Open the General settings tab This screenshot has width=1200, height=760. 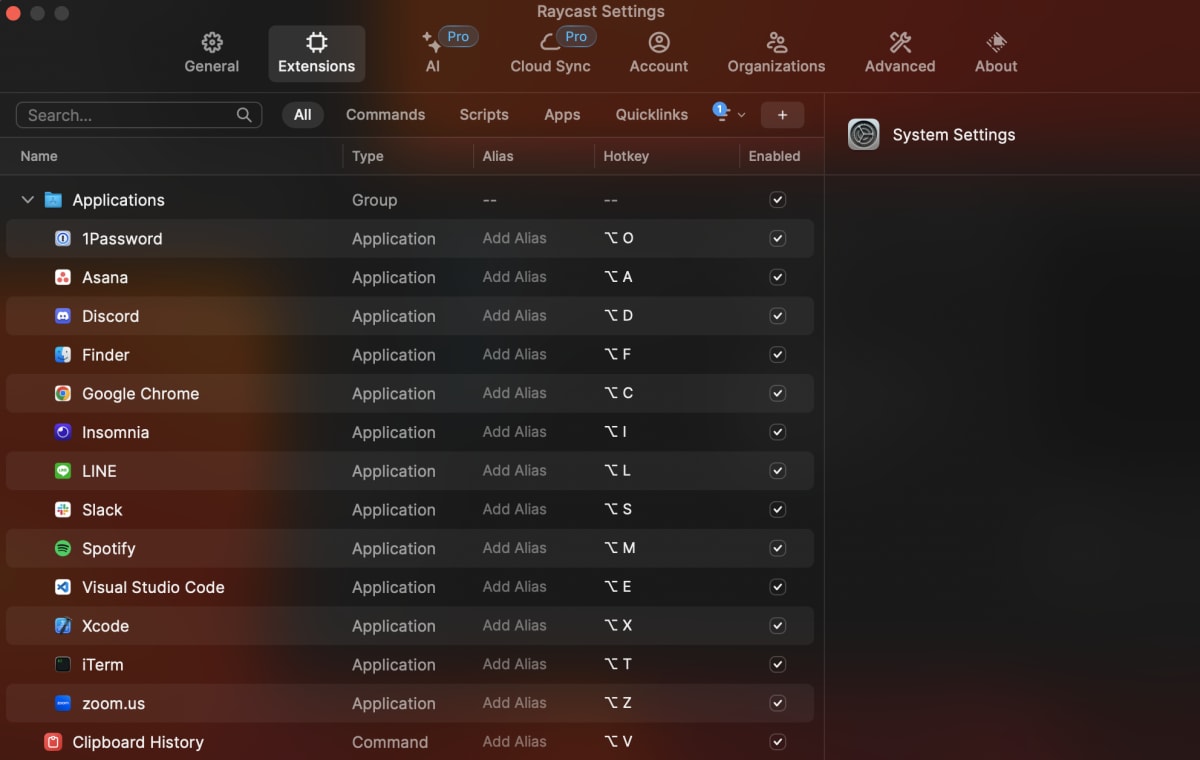tap(212, 53)
